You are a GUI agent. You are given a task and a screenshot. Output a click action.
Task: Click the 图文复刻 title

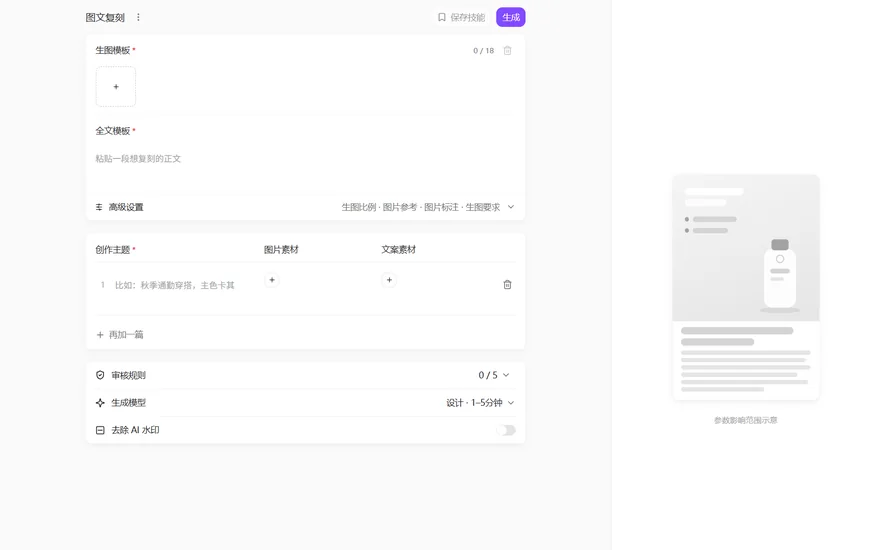click(x=105, y=17)
